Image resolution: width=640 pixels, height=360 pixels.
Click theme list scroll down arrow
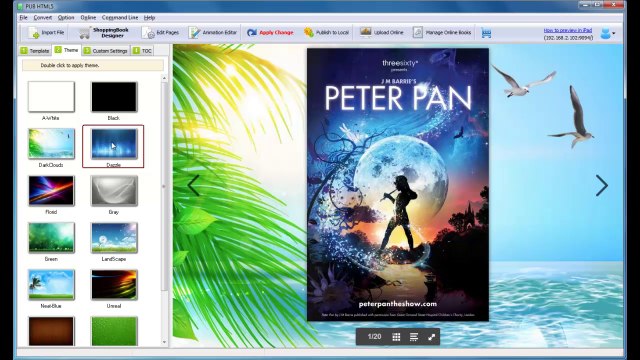[164, 342]
